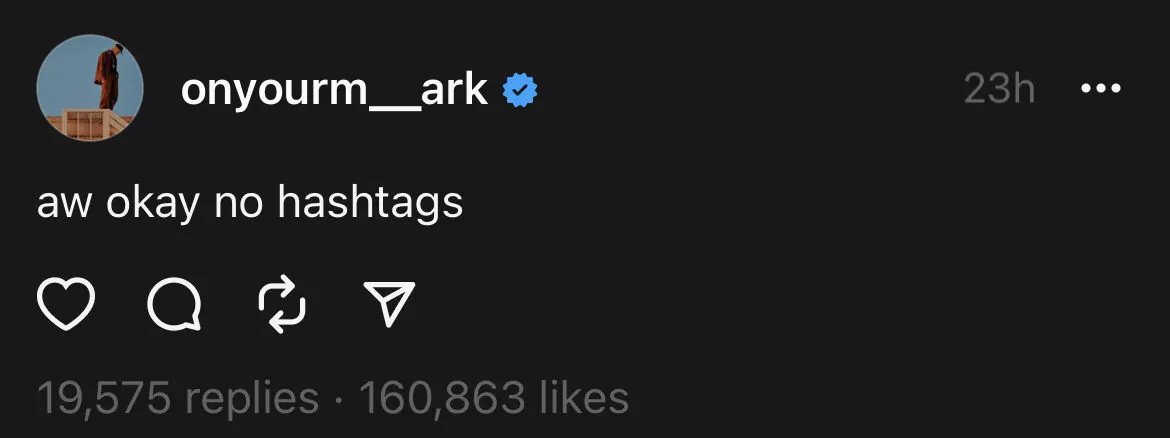1170x438 pixels.
Task: Repost this thread using the arrows icon
Action: coord(281,305)
